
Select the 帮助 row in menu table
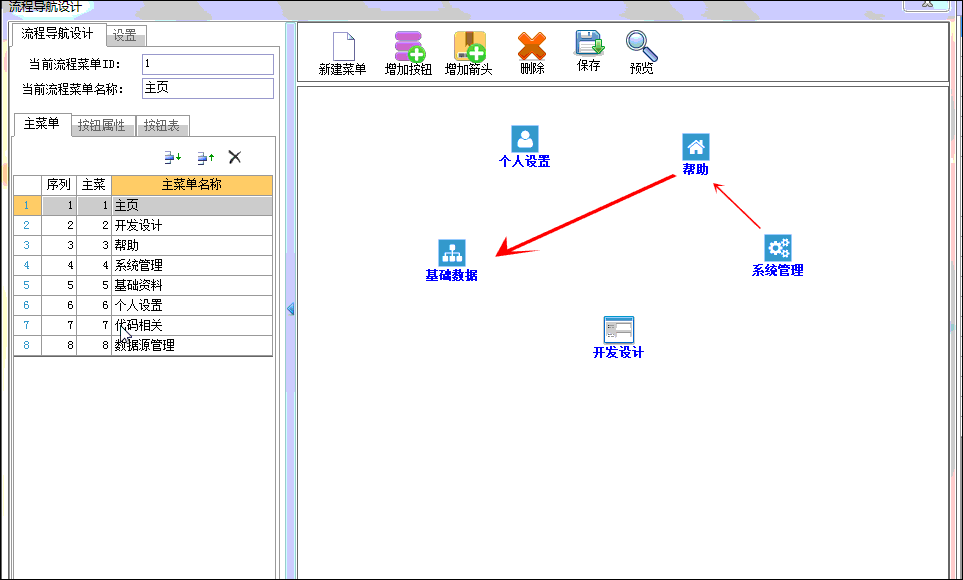[x=143, y=245]
